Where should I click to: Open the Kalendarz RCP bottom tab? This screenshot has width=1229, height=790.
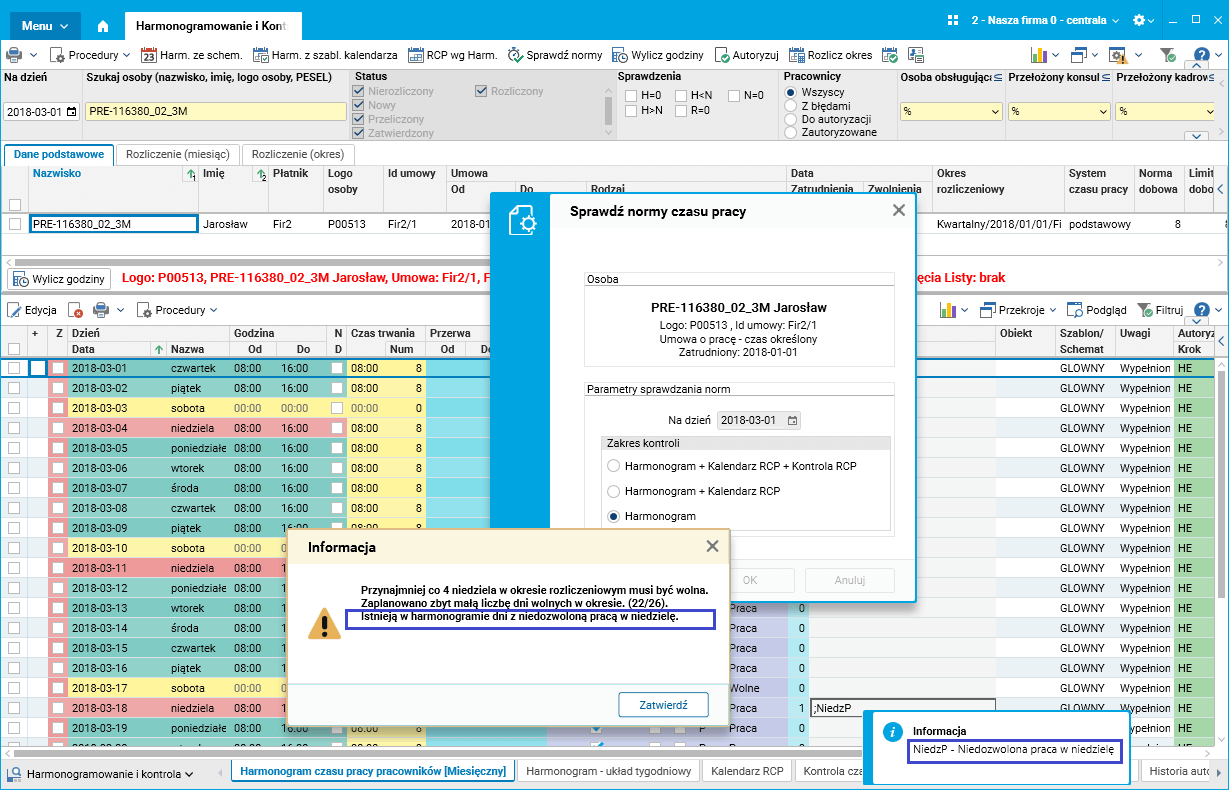(x=746, y=771)
